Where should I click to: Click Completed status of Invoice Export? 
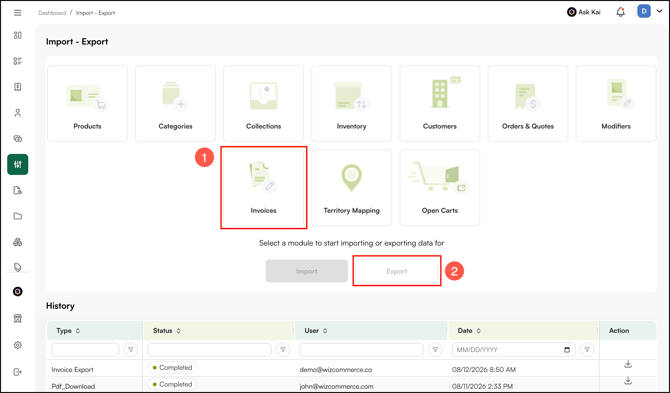172,367
